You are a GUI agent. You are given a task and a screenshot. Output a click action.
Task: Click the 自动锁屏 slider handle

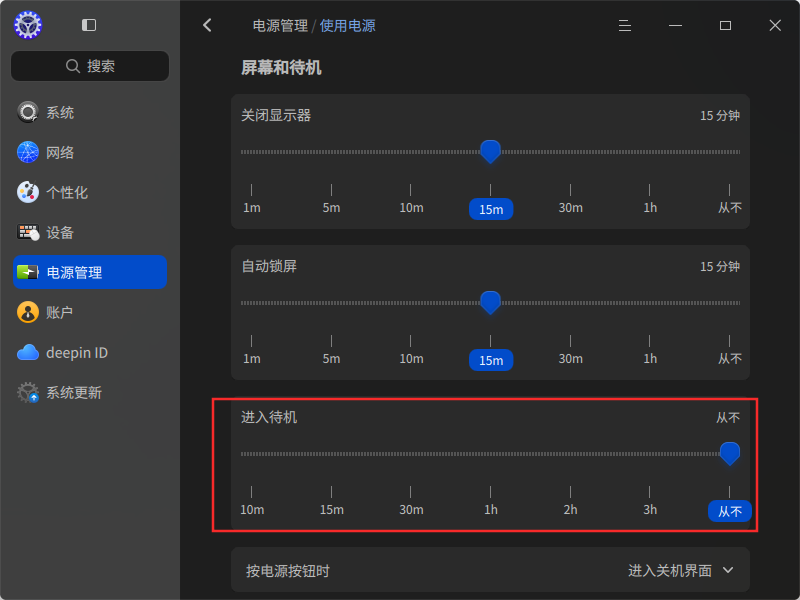(490, 303)
